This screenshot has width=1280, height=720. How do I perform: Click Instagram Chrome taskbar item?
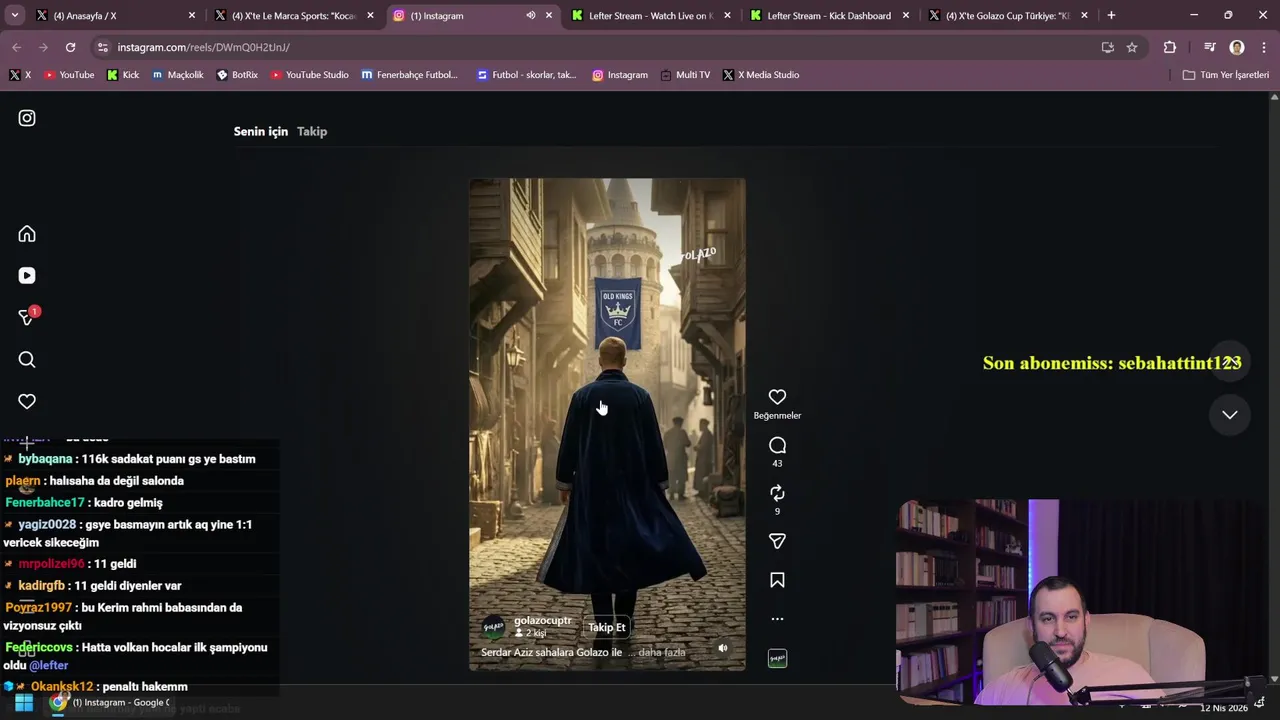[112, 703]
